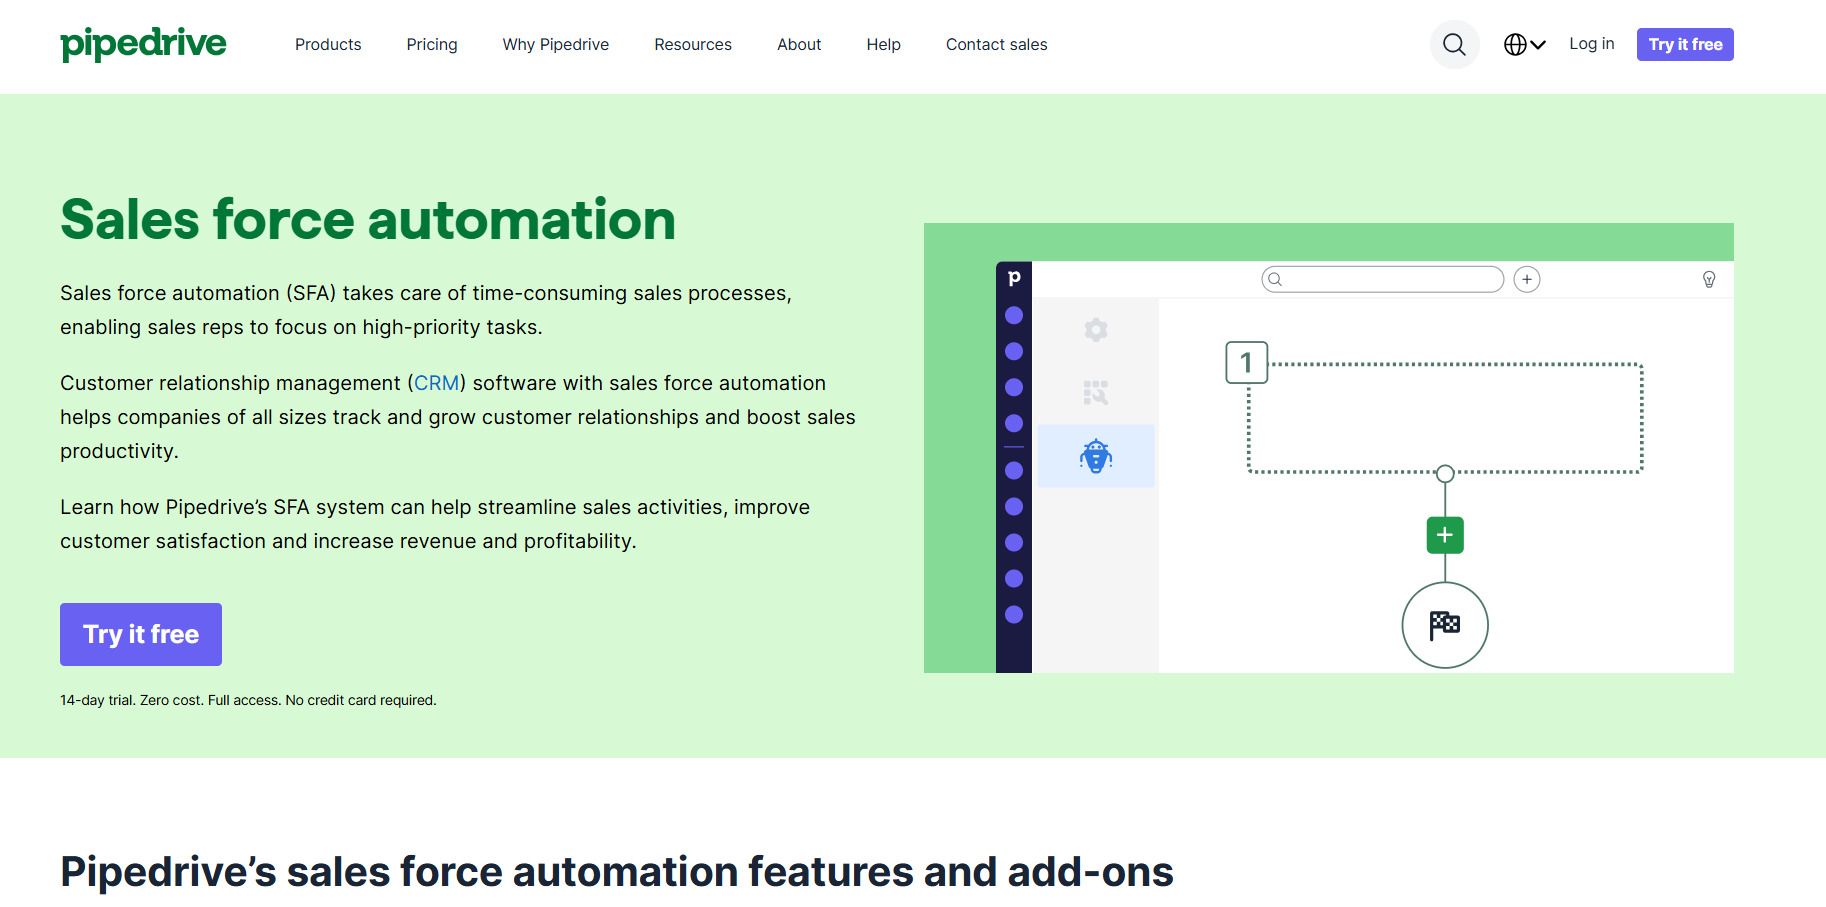Screen dimensions: 1826x907
Task: Open the Help menu item
Action: (x=884, y=45)
